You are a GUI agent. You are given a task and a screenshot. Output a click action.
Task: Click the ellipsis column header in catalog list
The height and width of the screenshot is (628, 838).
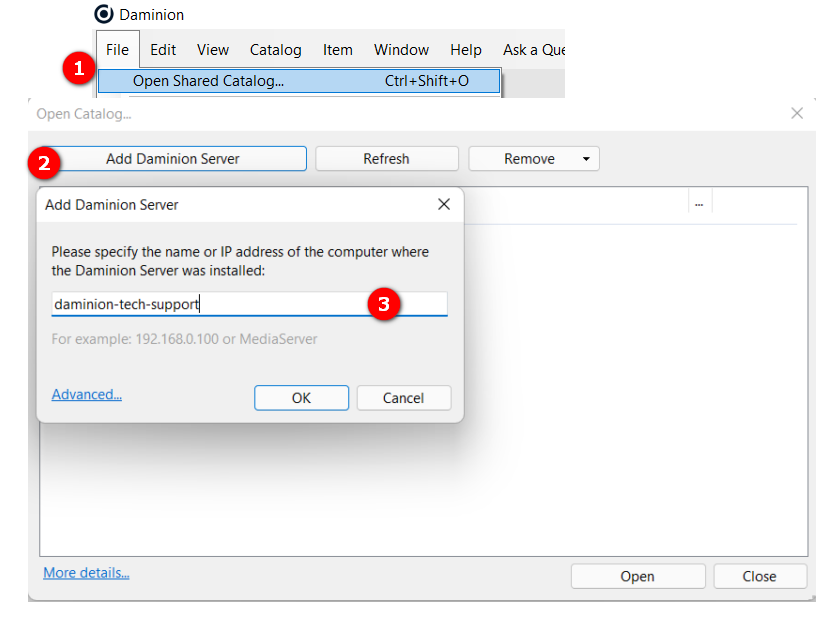tap(699, 204)
